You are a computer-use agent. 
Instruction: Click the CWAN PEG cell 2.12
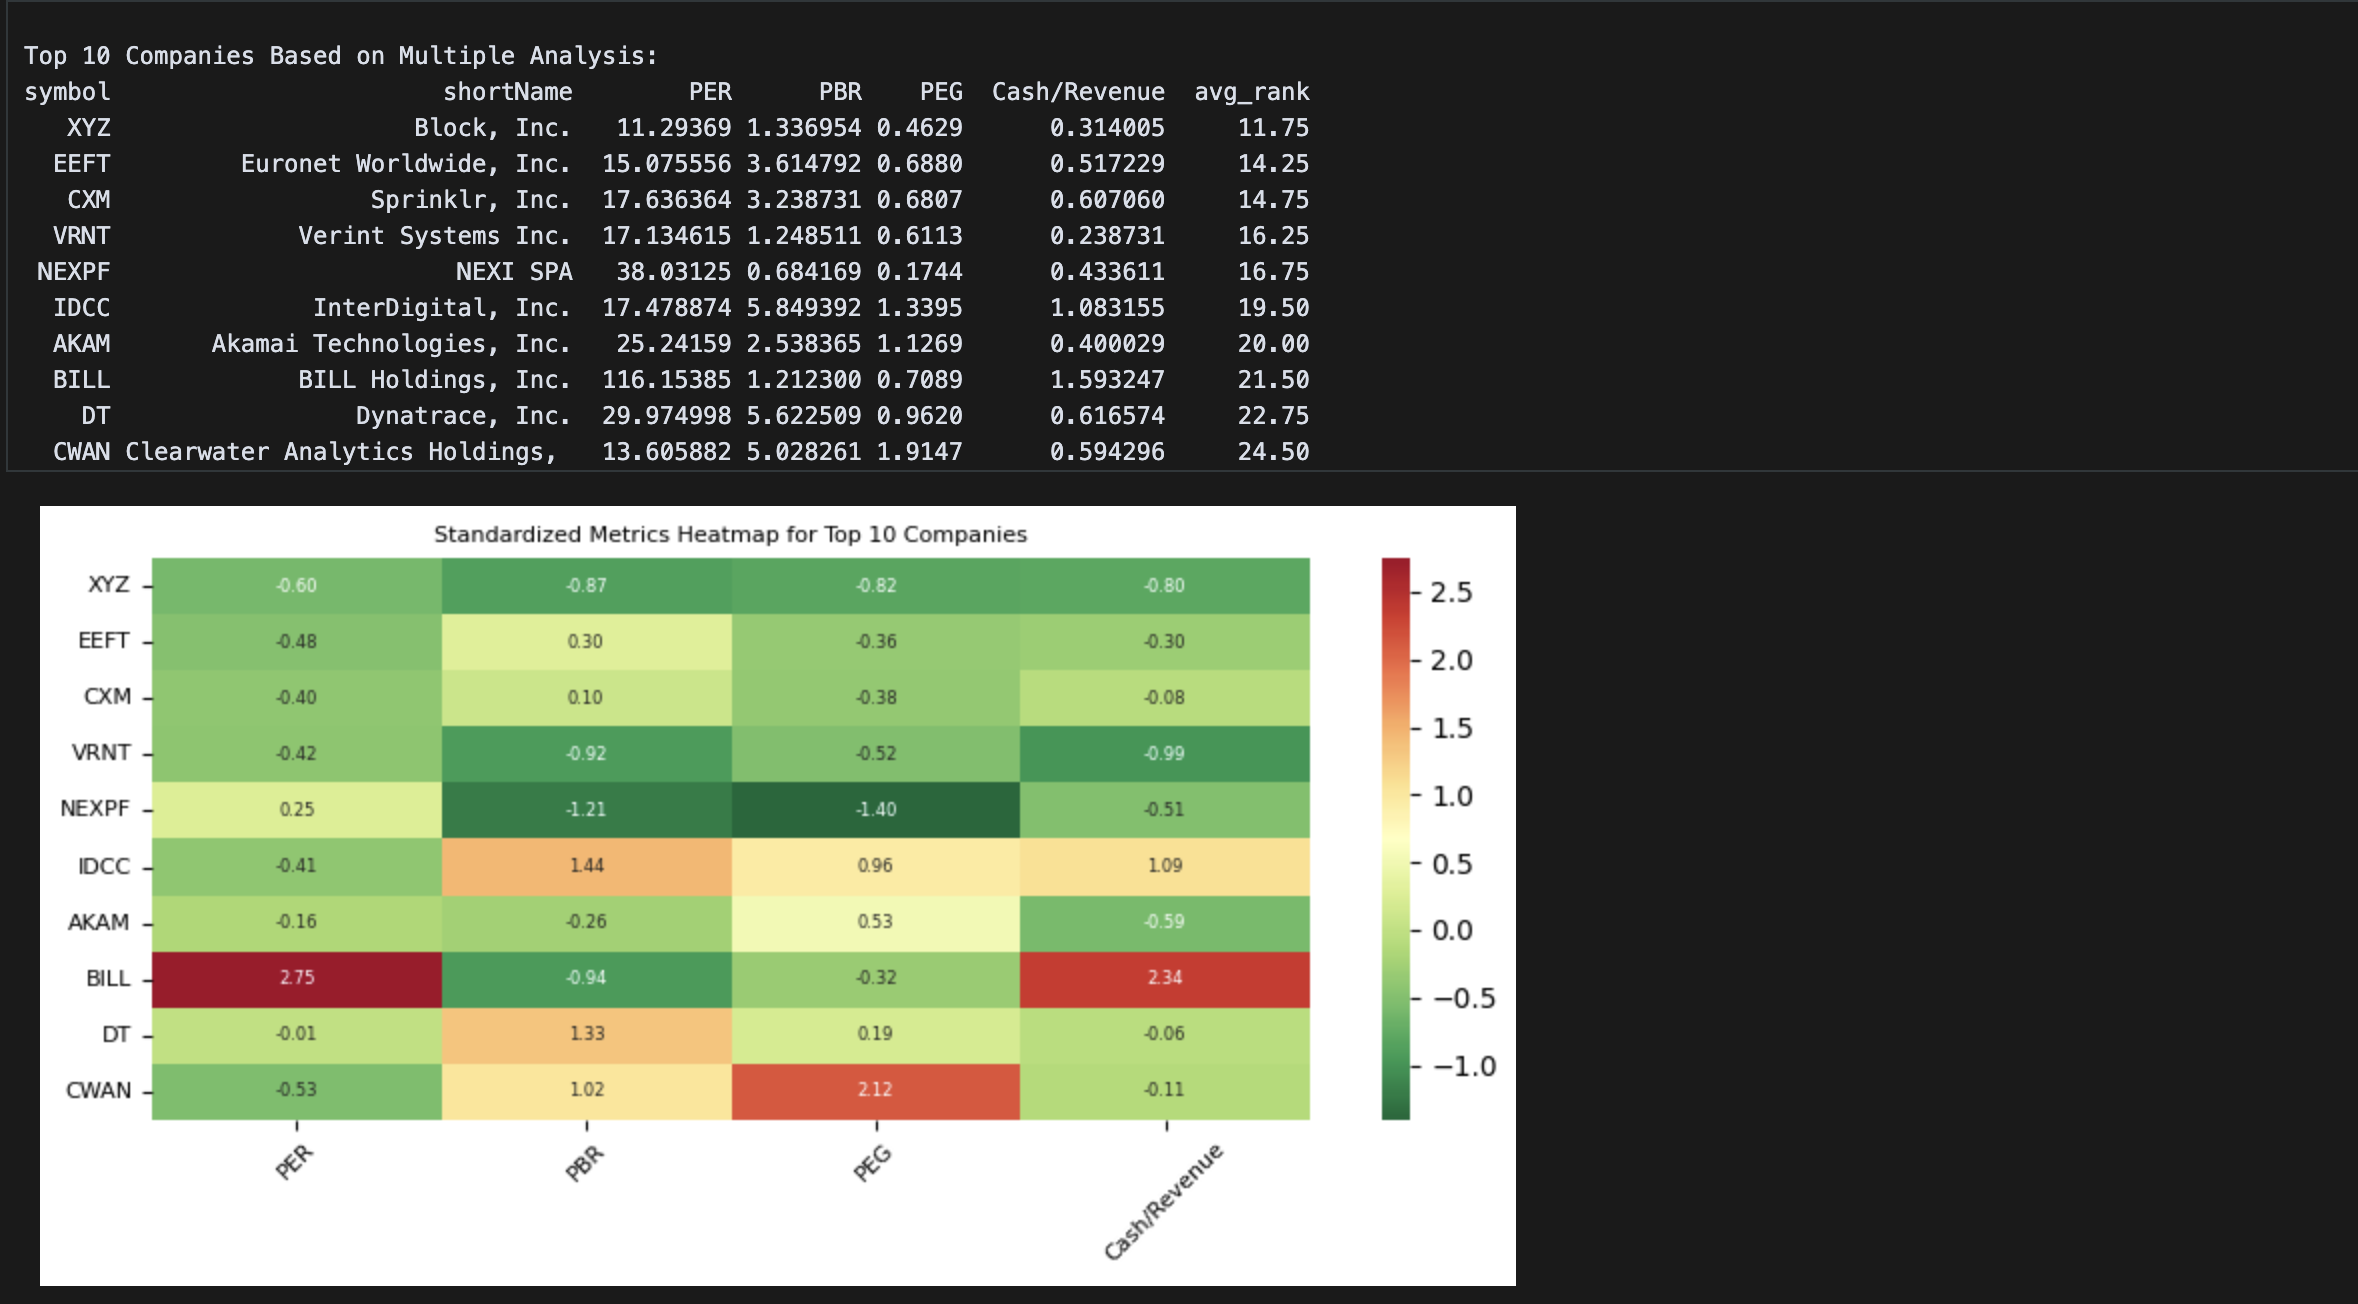tap(875, 1090)
